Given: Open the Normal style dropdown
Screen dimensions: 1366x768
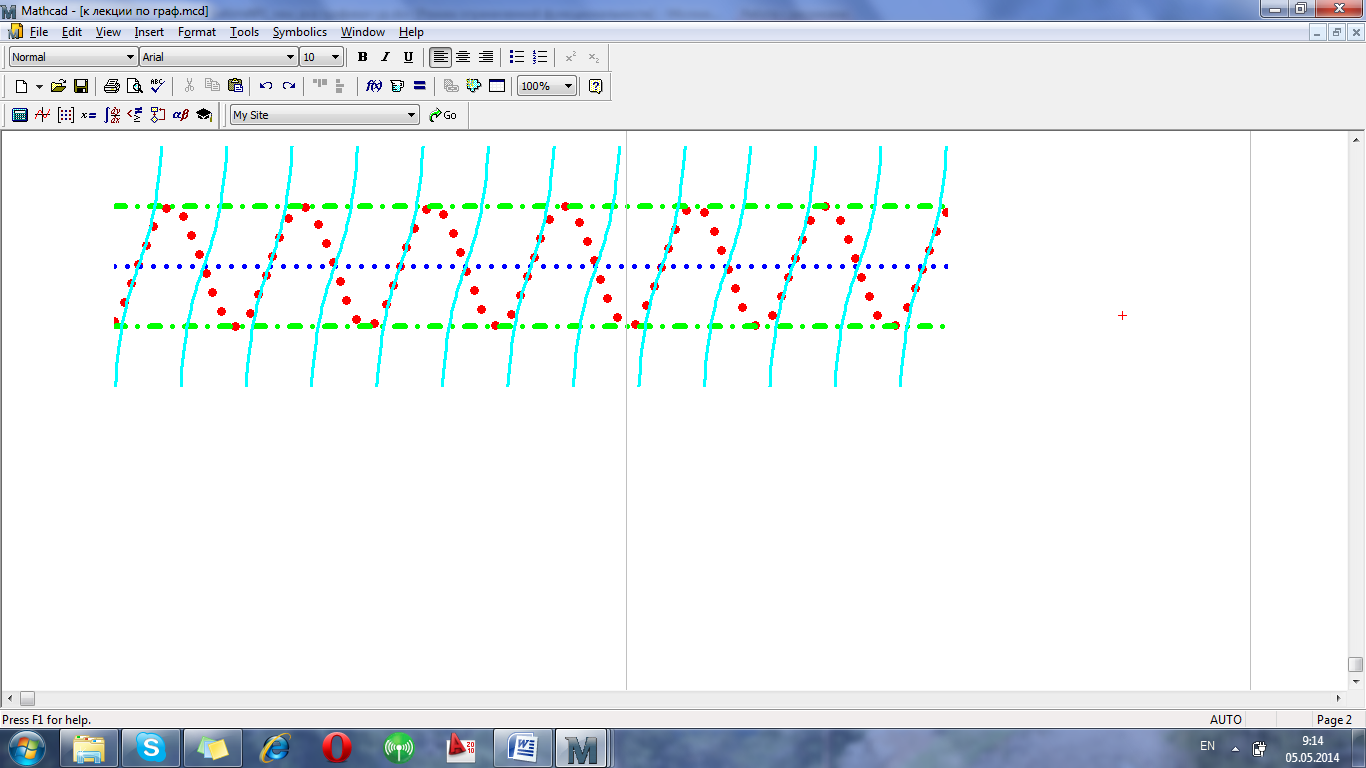Looking at the screenshot, I should [130, 57].
